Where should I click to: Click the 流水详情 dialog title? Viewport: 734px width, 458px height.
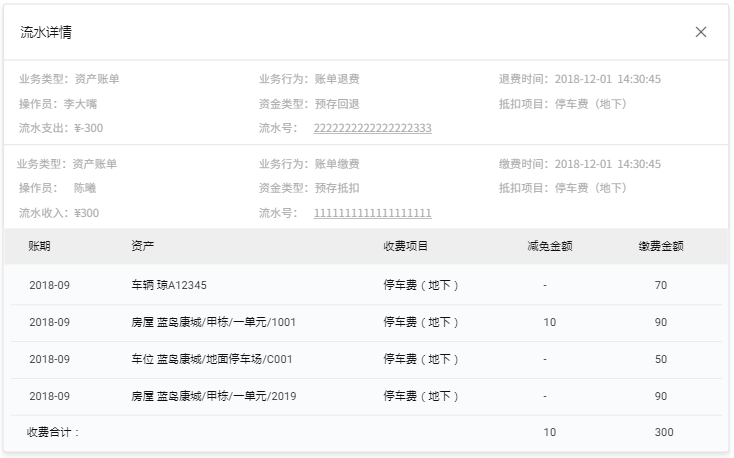point(46,32)
